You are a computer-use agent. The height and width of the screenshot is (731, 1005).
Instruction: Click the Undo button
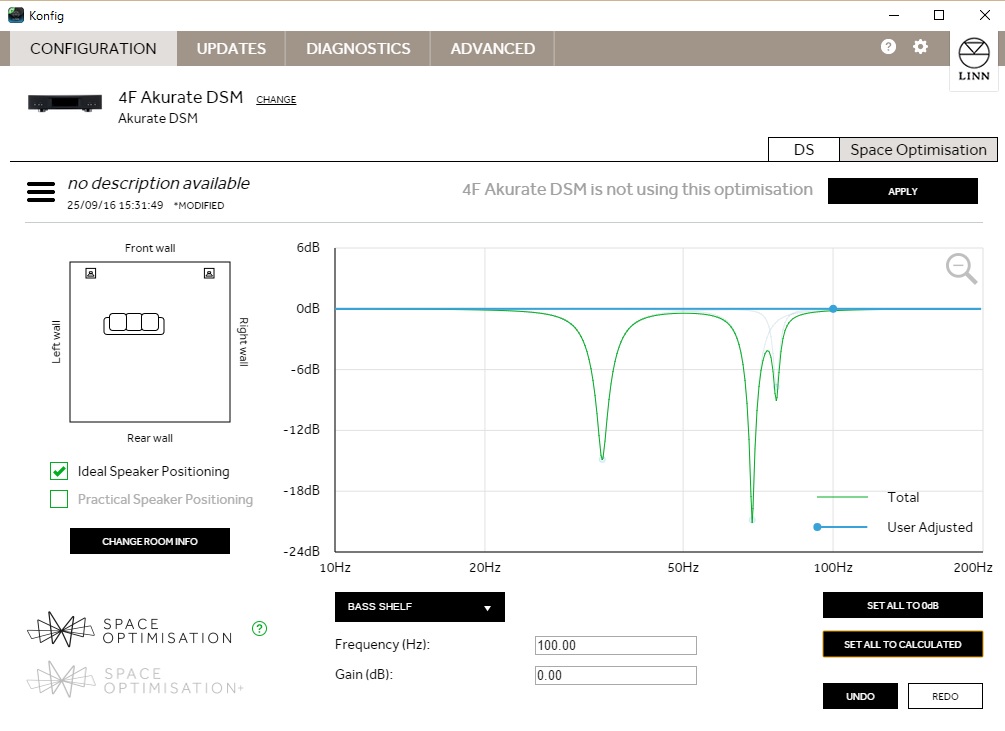(860, 696)
